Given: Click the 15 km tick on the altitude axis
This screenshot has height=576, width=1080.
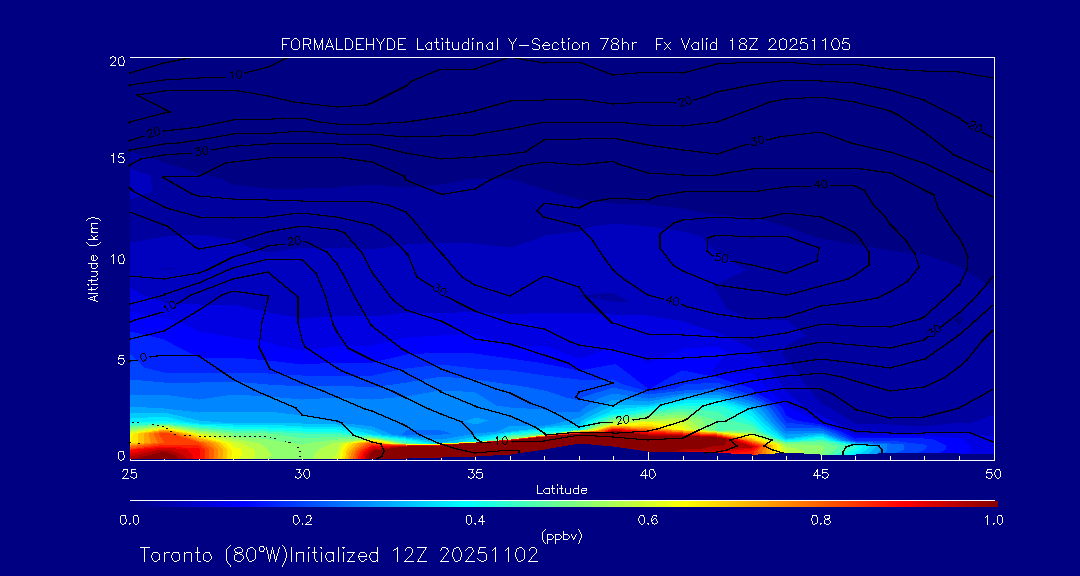Looking at the screenshot, I should coord(116,159).
